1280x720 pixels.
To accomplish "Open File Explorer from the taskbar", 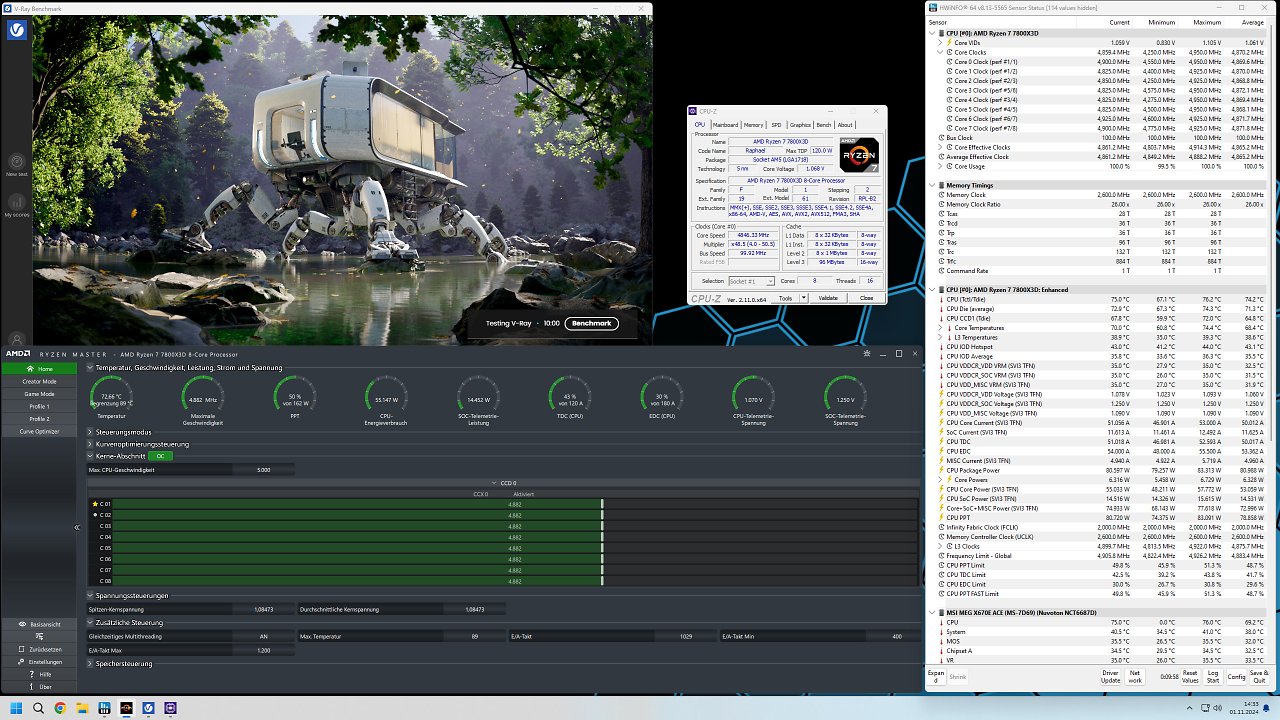I will tap(82, 708).
